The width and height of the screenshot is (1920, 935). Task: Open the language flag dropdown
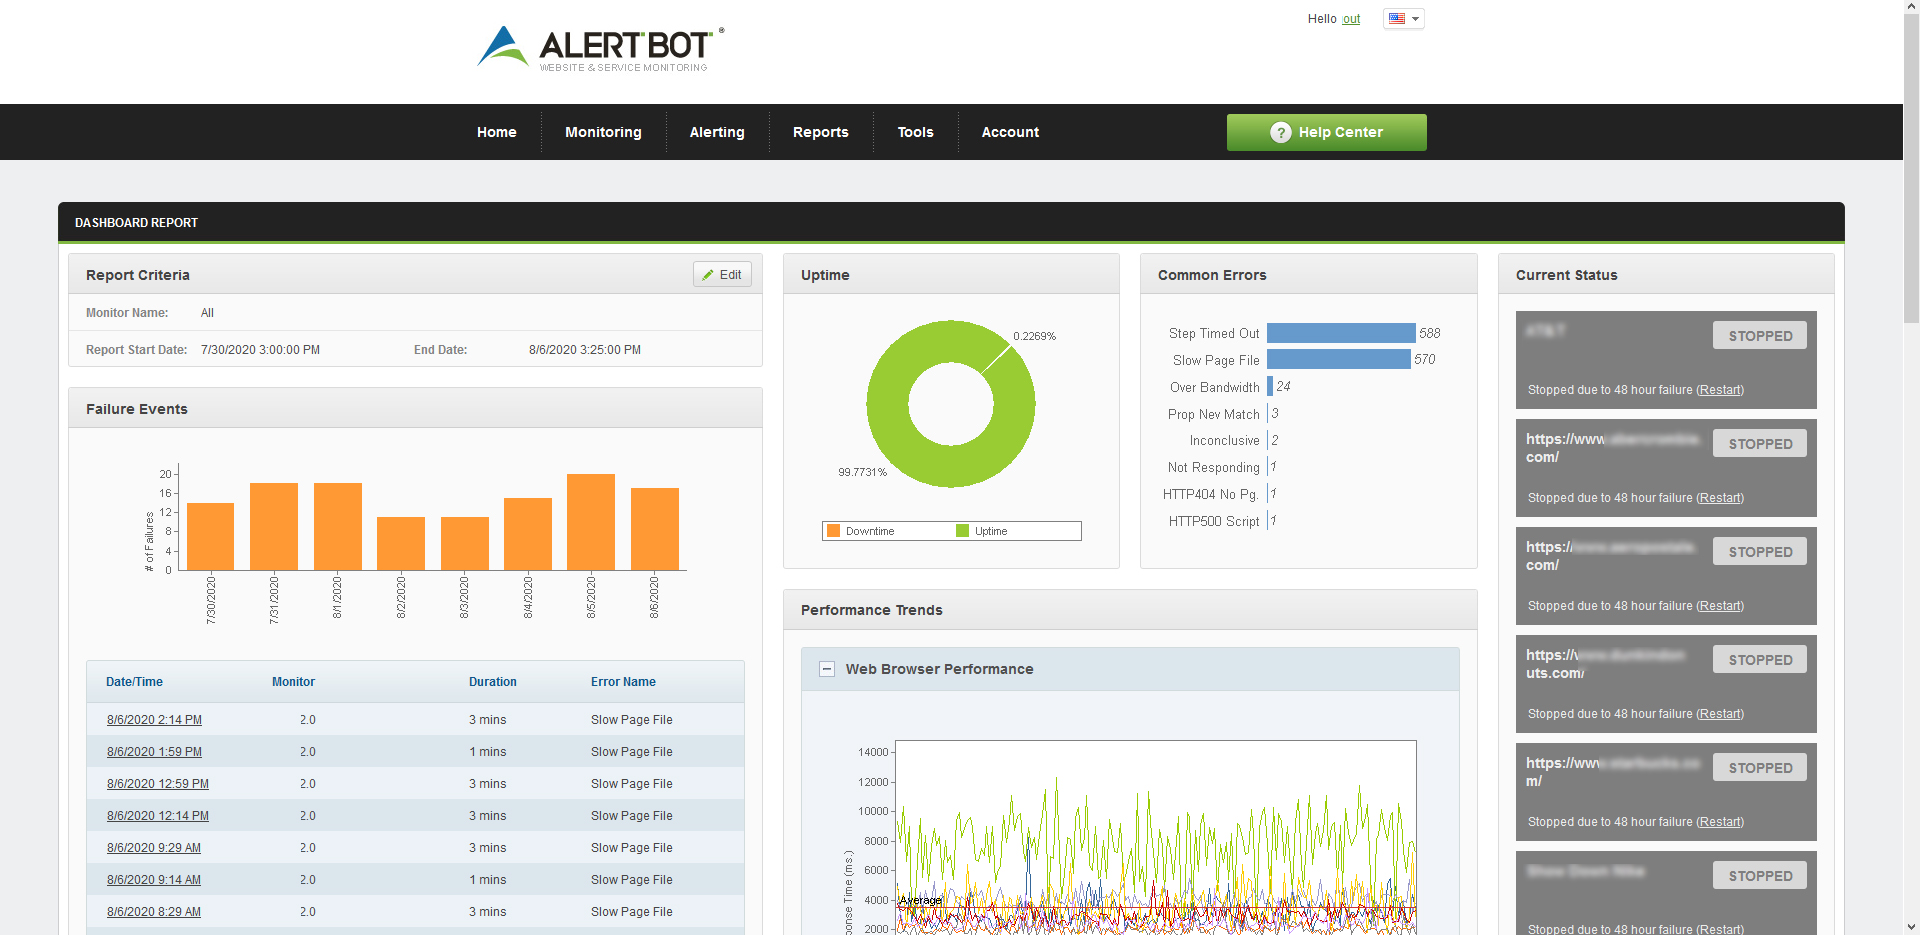(x=1403, y=19)
